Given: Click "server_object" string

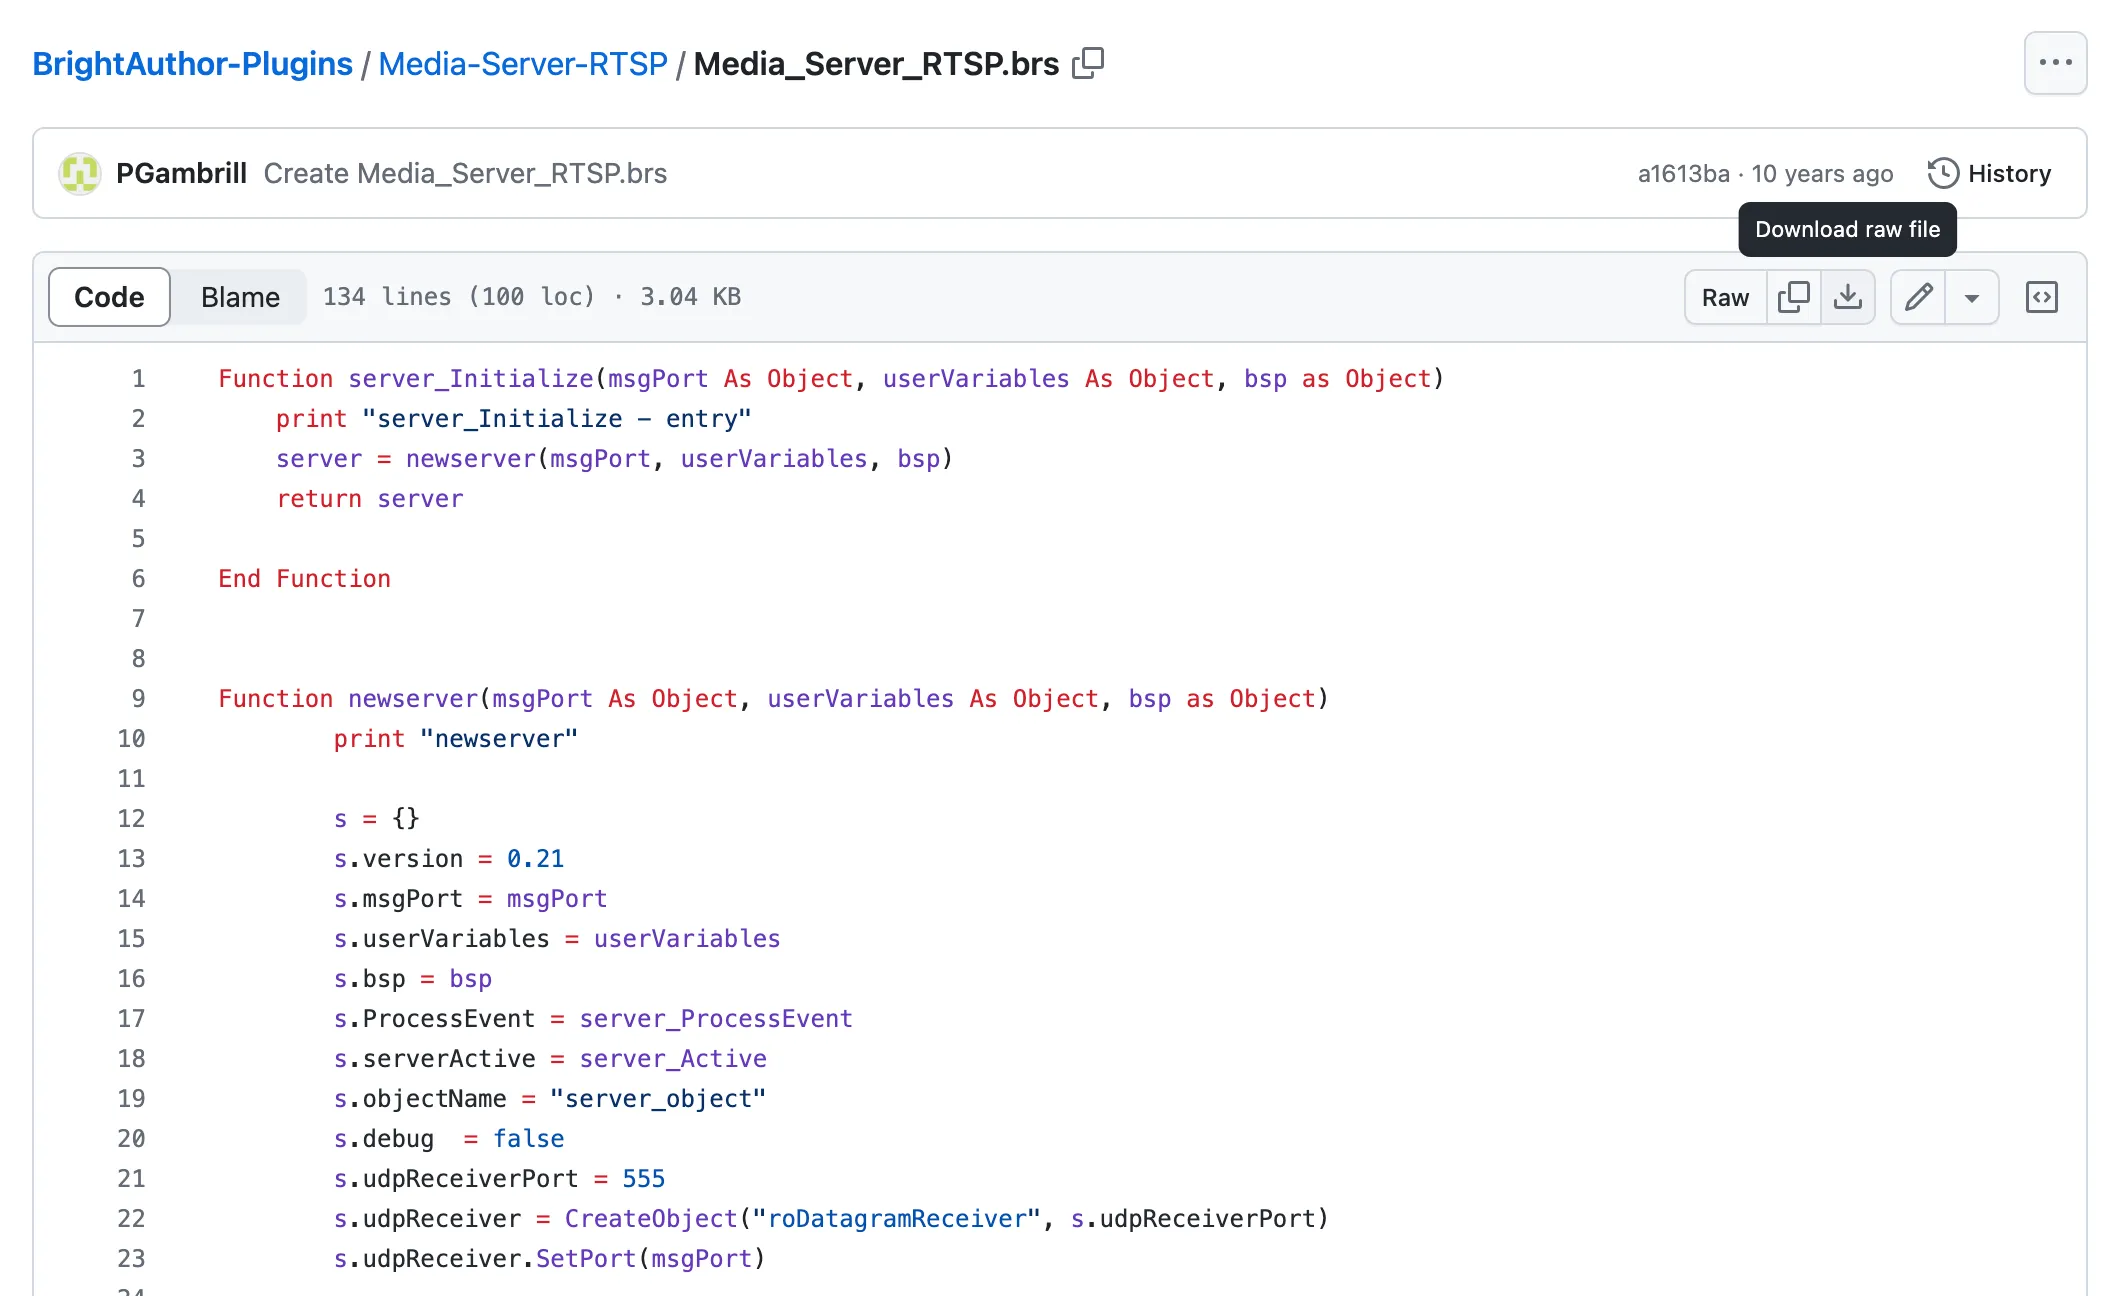Looking at the screenshot, I should click(658, 1099).
